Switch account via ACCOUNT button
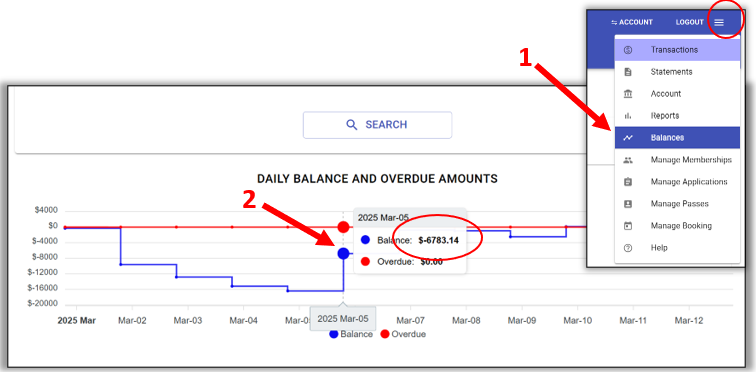The height and width of the screenshot is (372, 756). [632, 22]
